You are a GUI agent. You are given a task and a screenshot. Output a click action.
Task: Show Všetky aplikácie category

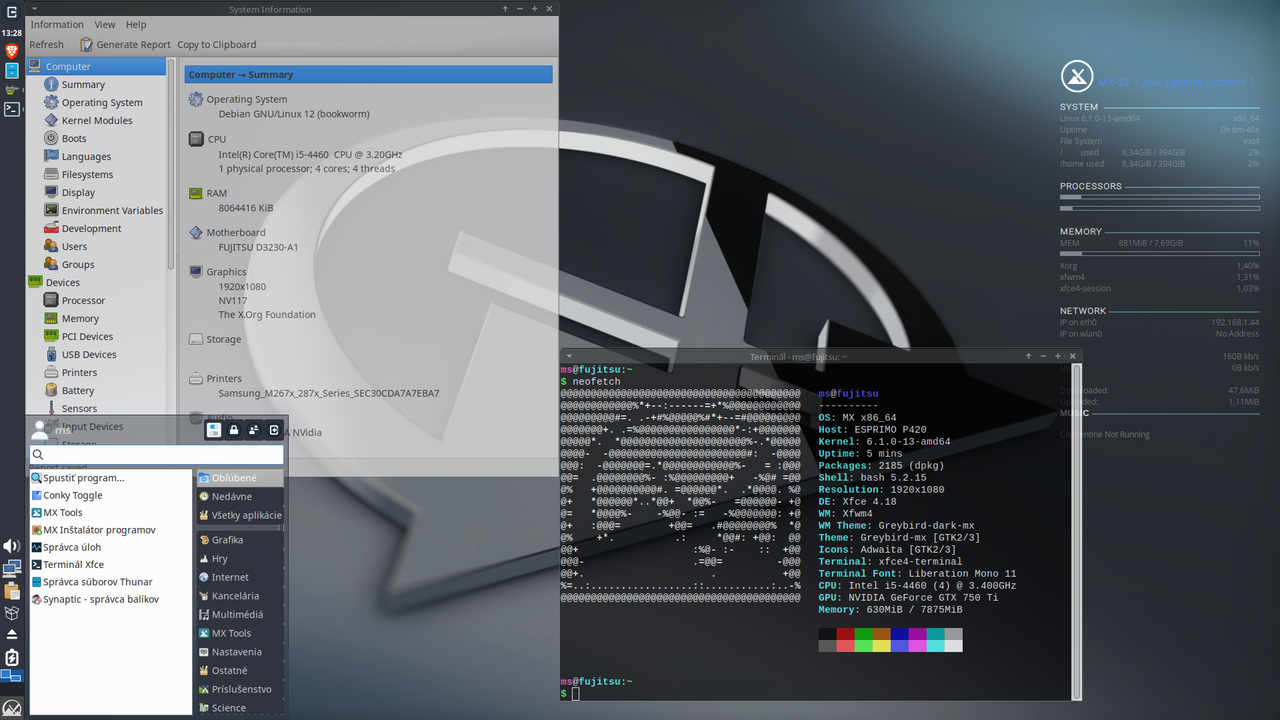(x=240, y=516)
